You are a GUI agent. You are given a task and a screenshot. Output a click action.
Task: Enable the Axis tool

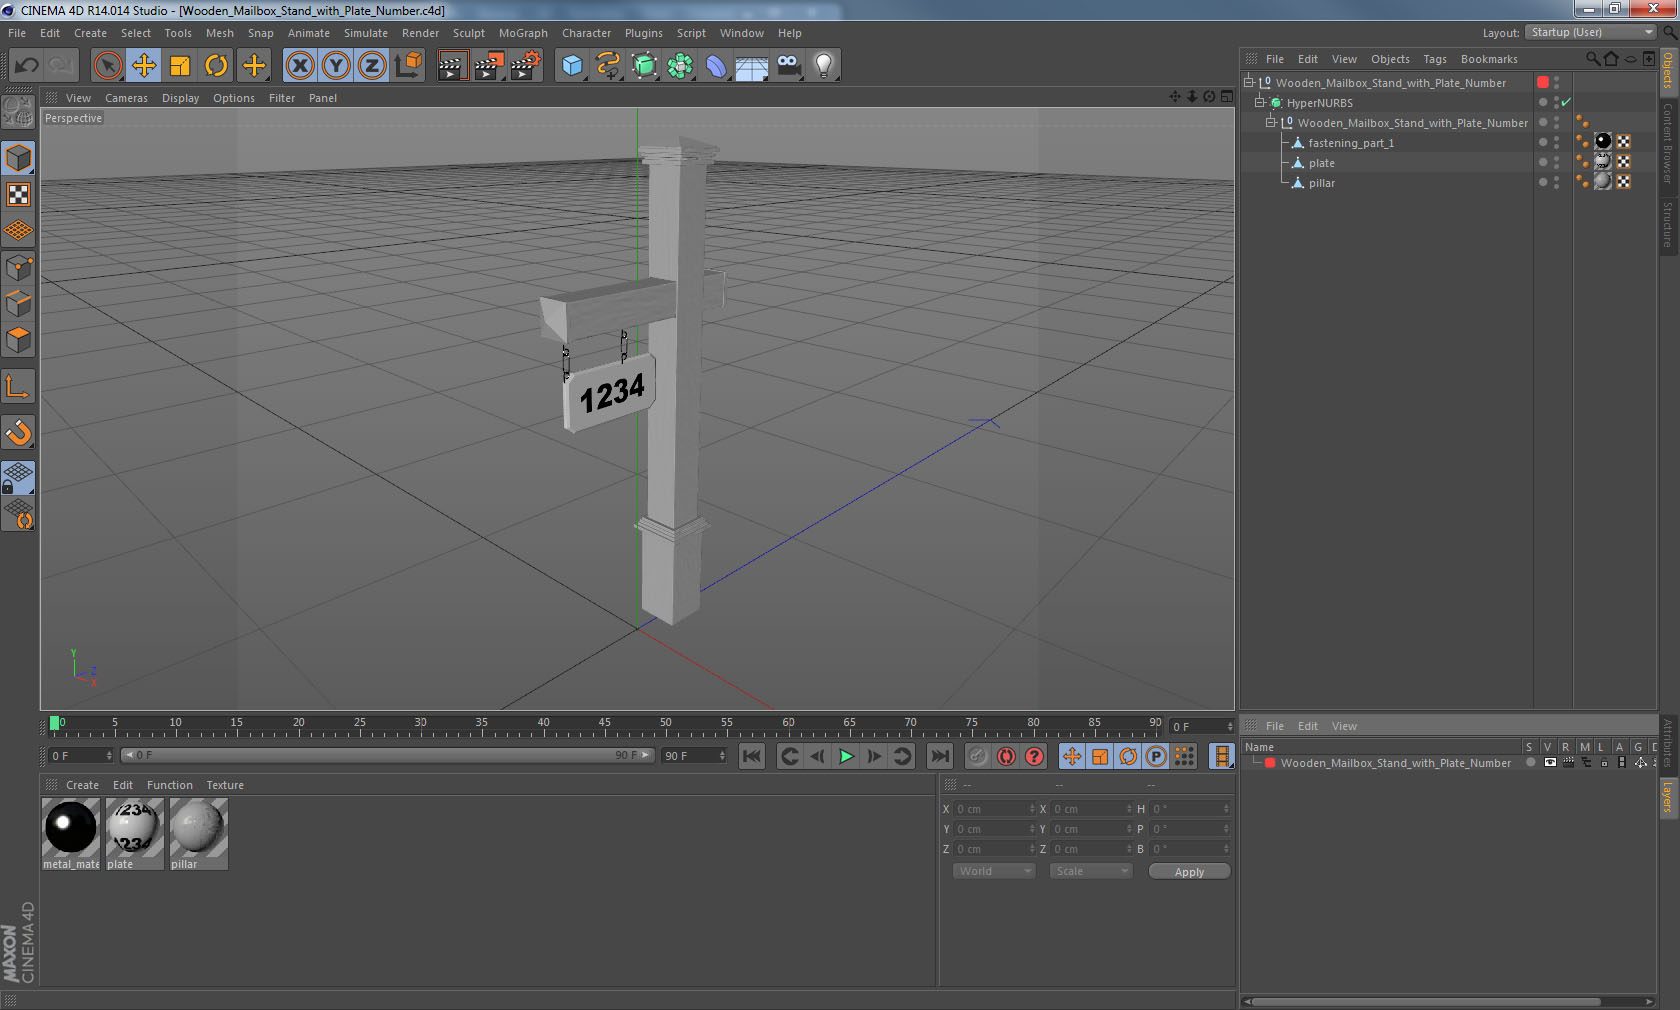tap(19, 387)
